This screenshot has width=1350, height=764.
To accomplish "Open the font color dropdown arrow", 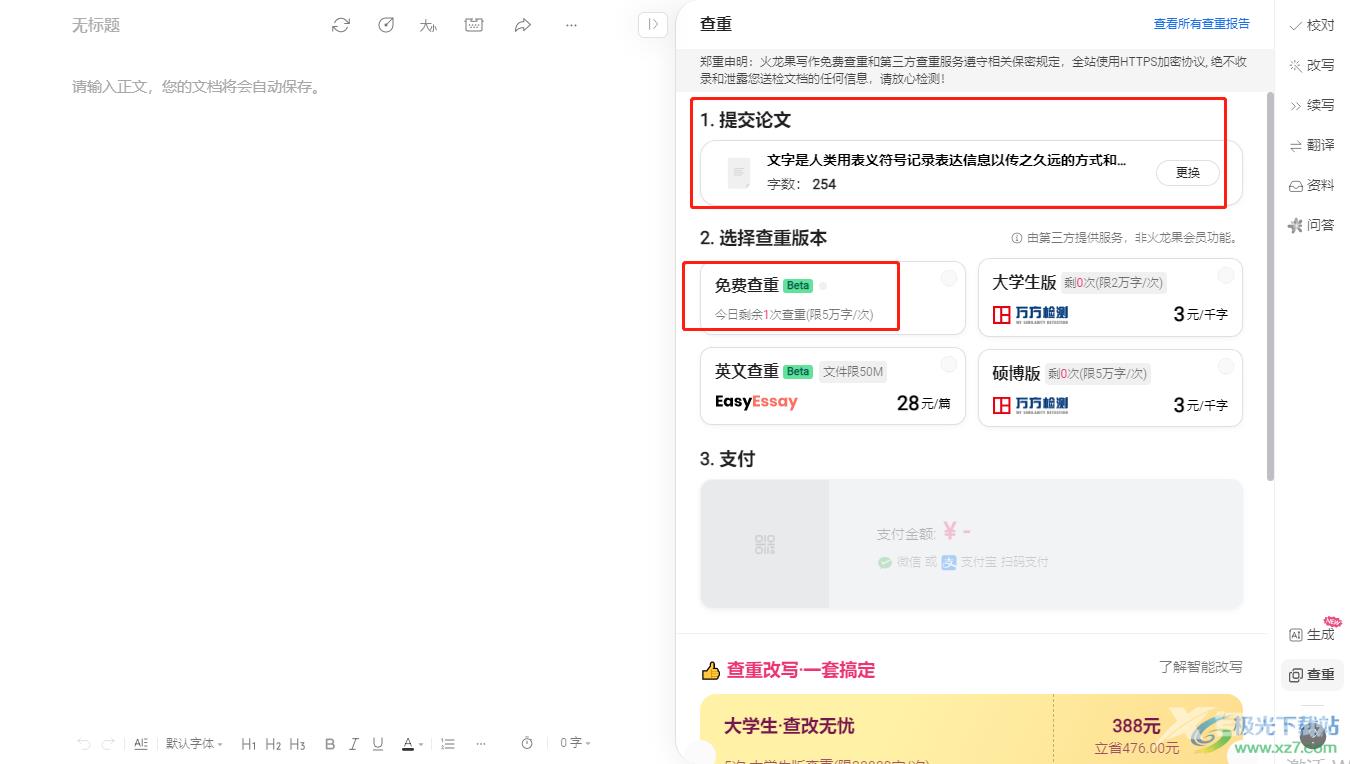I will pyautogui.click(x=421, y=745).
